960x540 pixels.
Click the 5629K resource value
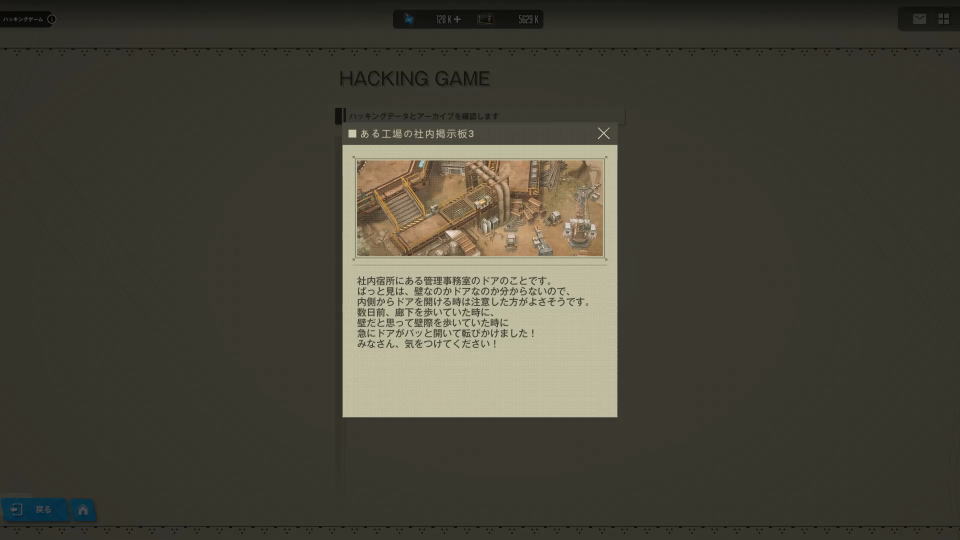[528, 20]
